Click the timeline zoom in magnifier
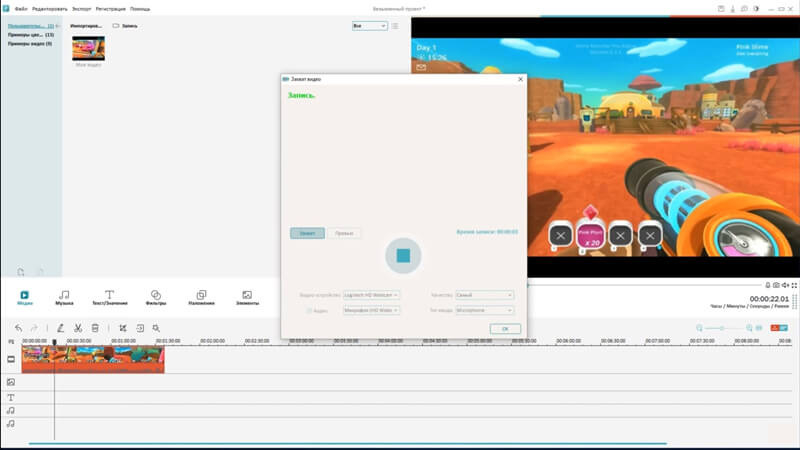Image resolution: width=800 pixels, height=450 pixels. click(x=749, y=328)
